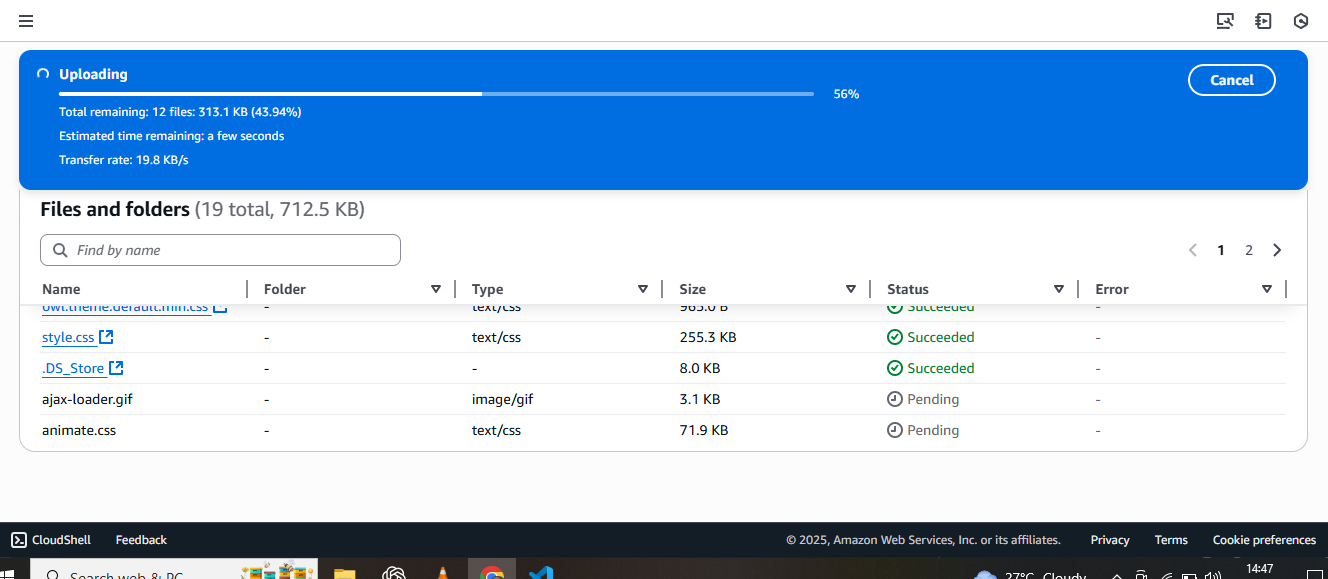Viewport: 1328px width, 579px height.
Task: Open the Terms footer link
Action: click(x=1171, y=540)
